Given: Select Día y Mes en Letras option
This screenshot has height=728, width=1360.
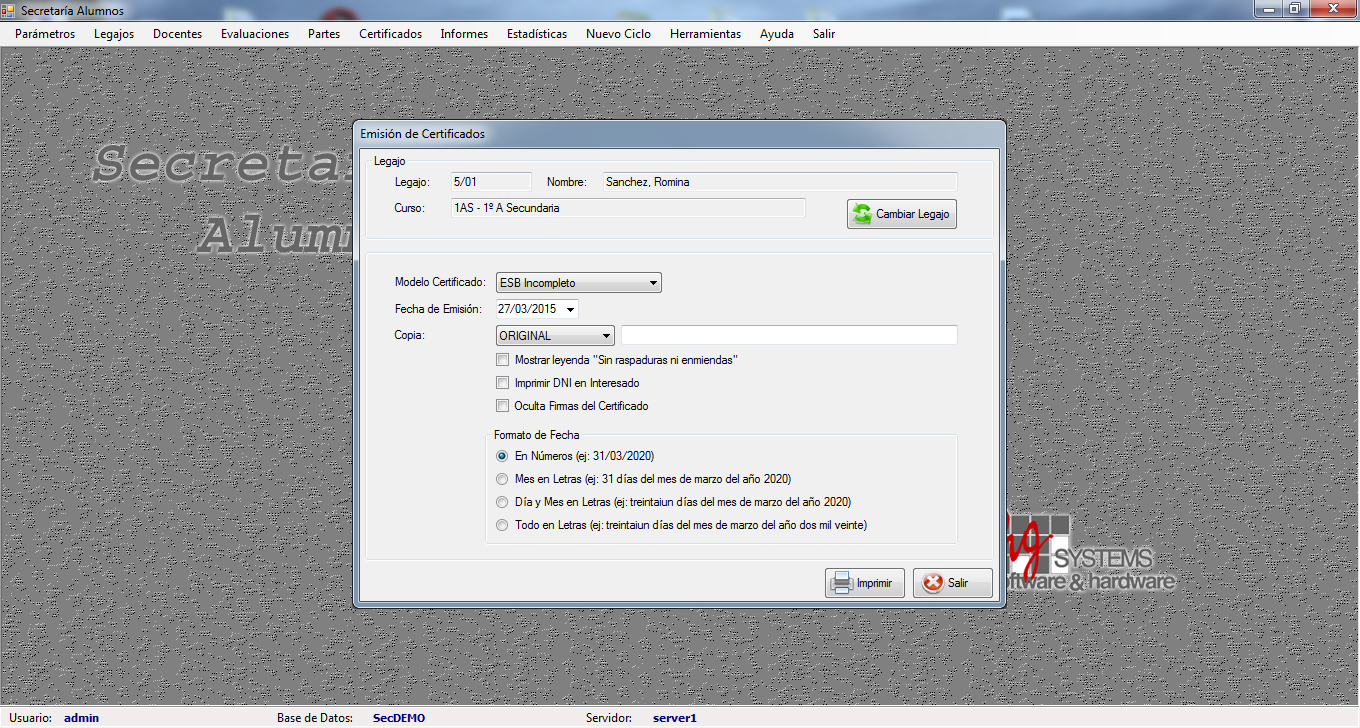Looking at the screenshot, I should (503, 502).
